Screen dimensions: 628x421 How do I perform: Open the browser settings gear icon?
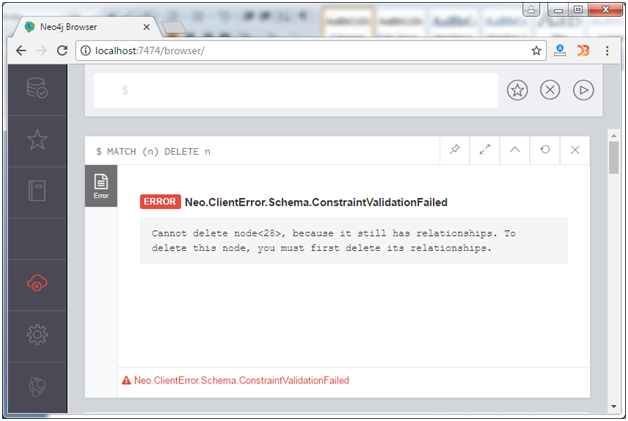(x=37, y=334)
